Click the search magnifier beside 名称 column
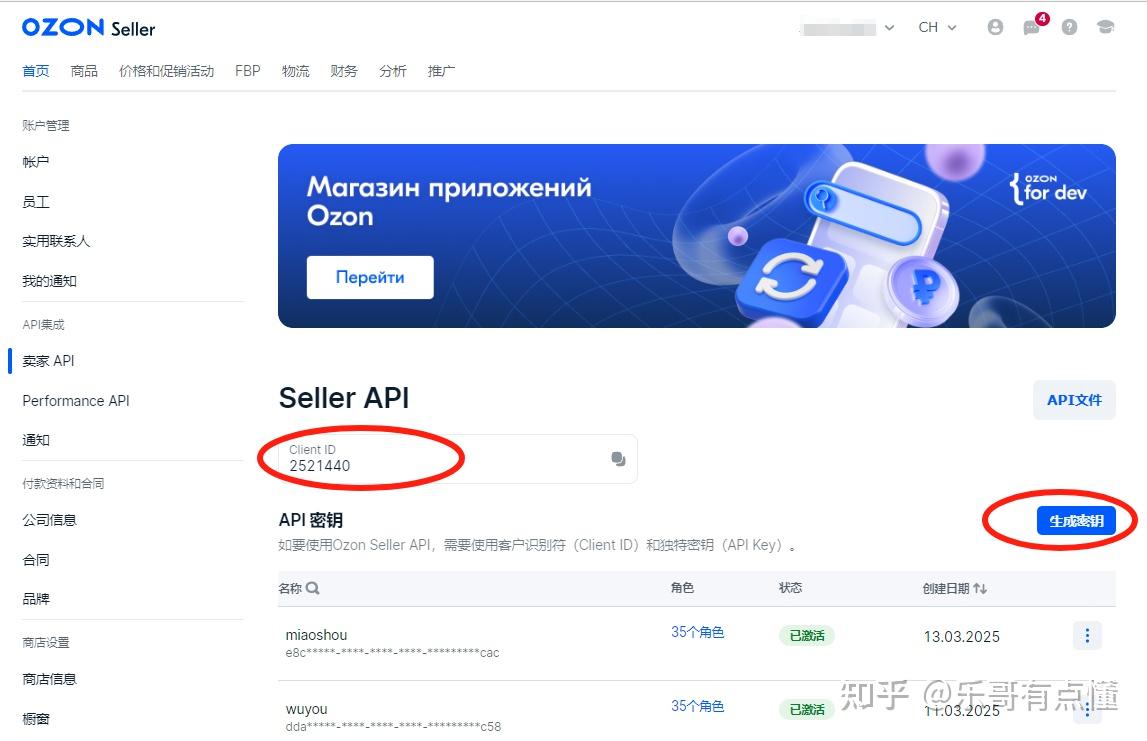Screen dimensions: 1147x741 coord(313,589)
